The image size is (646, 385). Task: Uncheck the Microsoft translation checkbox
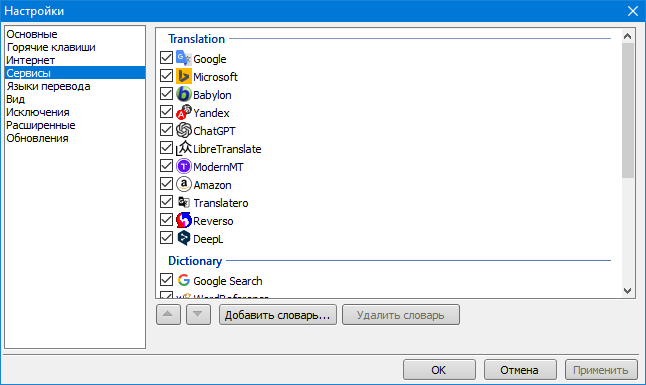(x=166, y=76)
